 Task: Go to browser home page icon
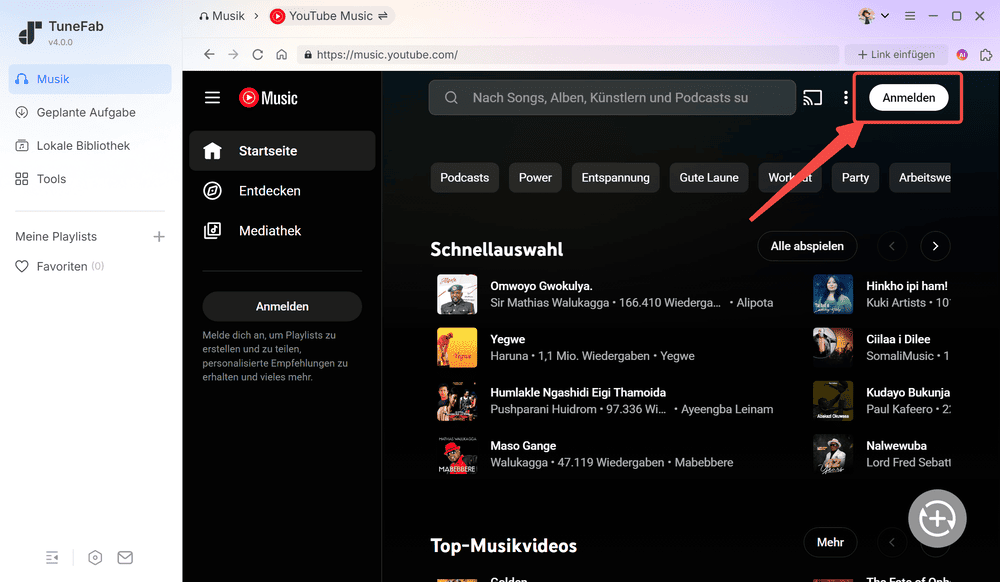[282, 55]
